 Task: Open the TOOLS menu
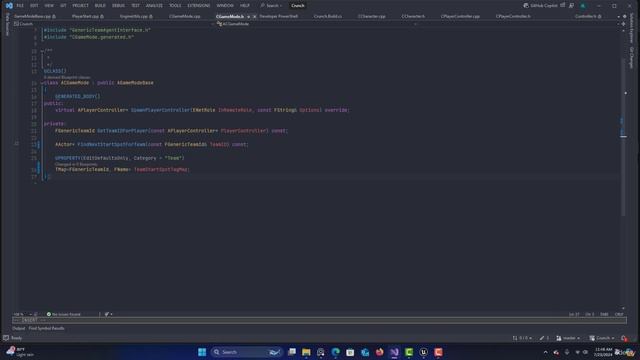pos(175,6)
